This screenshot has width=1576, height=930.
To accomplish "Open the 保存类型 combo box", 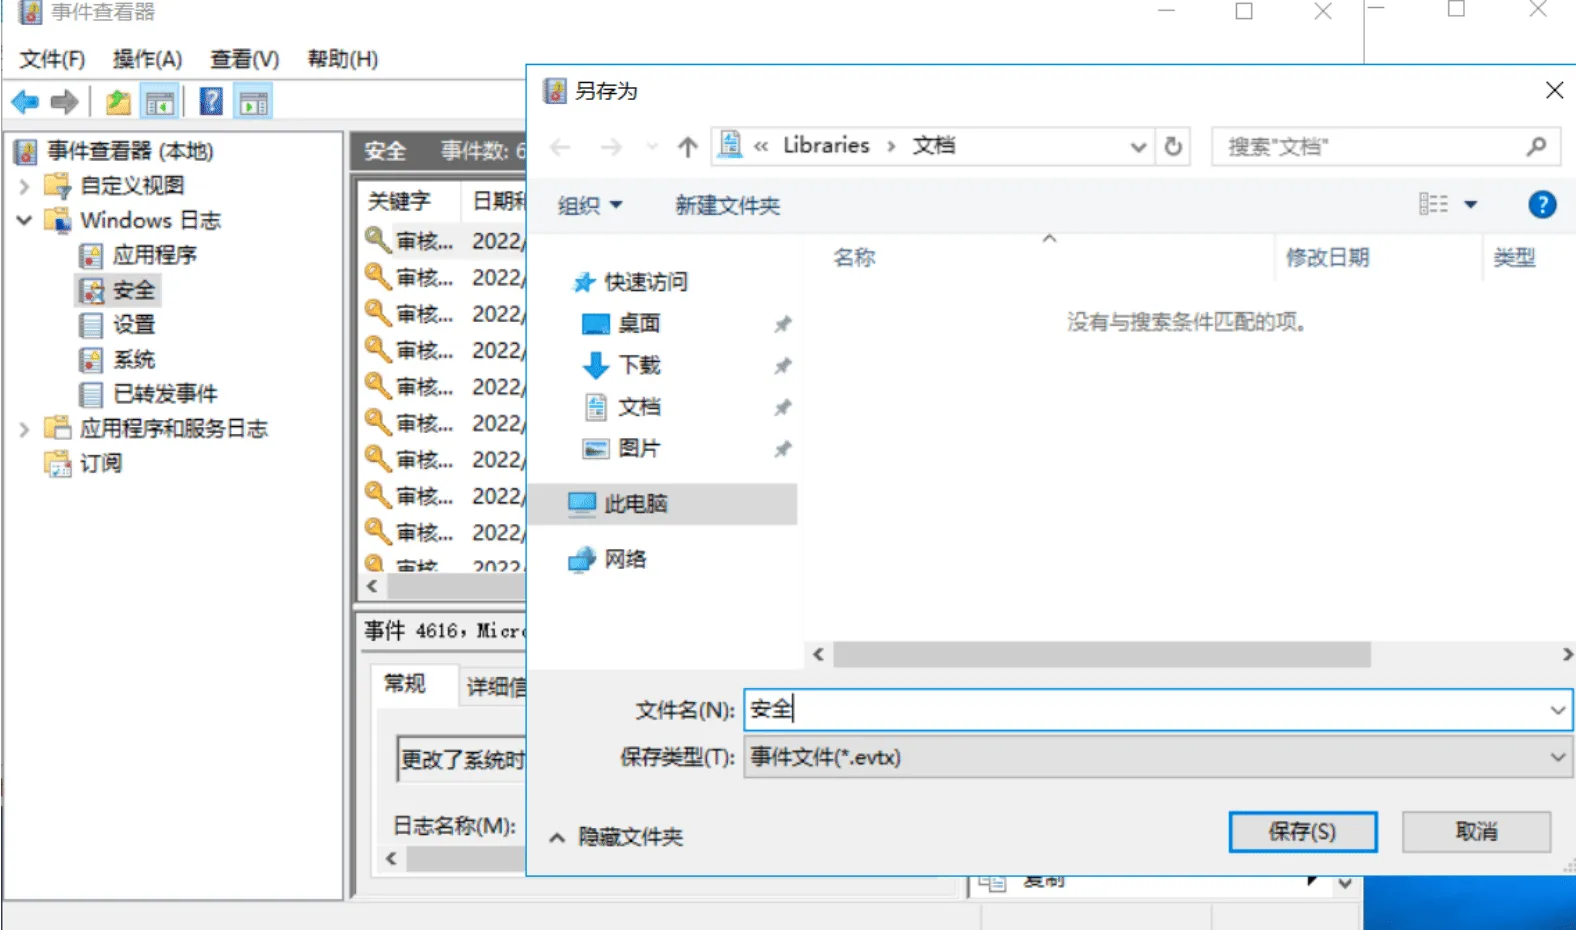I will click(x=1158, y=757).
